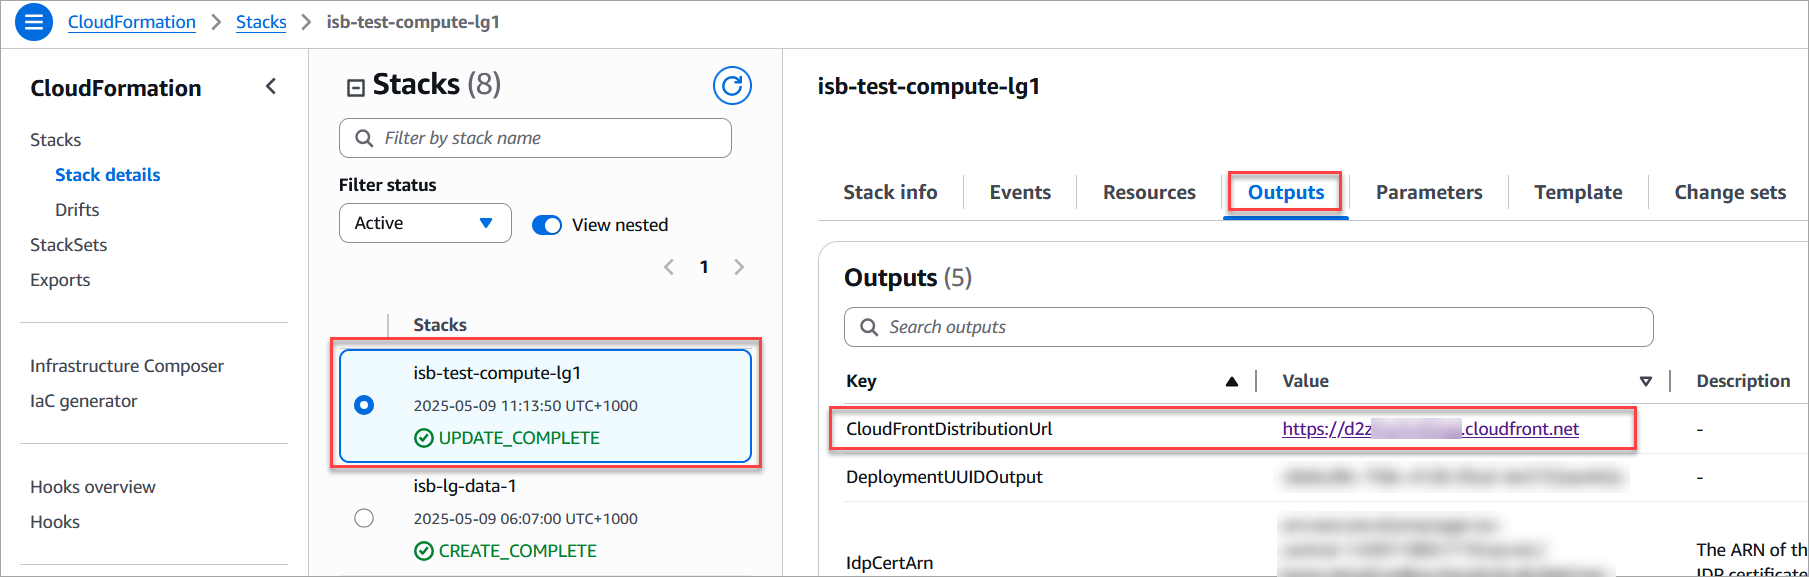Click page number 1 in stacks pagination
The image size is (1809, 577).
[704, 267]
